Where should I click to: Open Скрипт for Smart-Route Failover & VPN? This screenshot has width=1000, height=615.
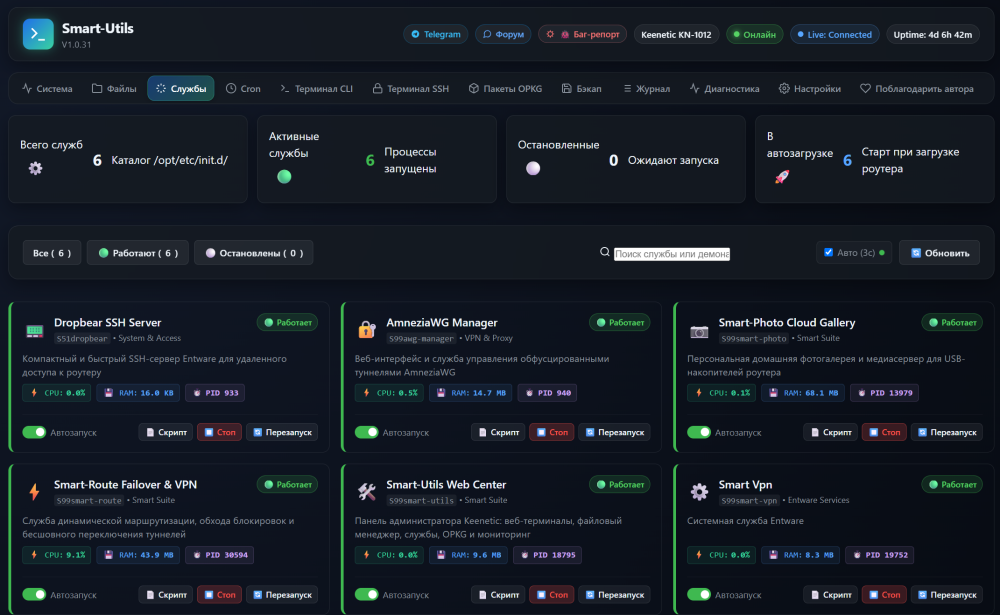(x=166, y=594)
